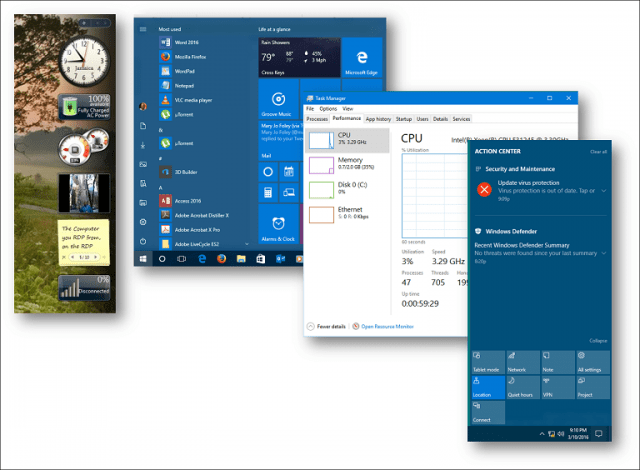The height and width of the screenshot is (470, 640).
Task: Click the Start button on taskbar
Action: tap(143, 259)
